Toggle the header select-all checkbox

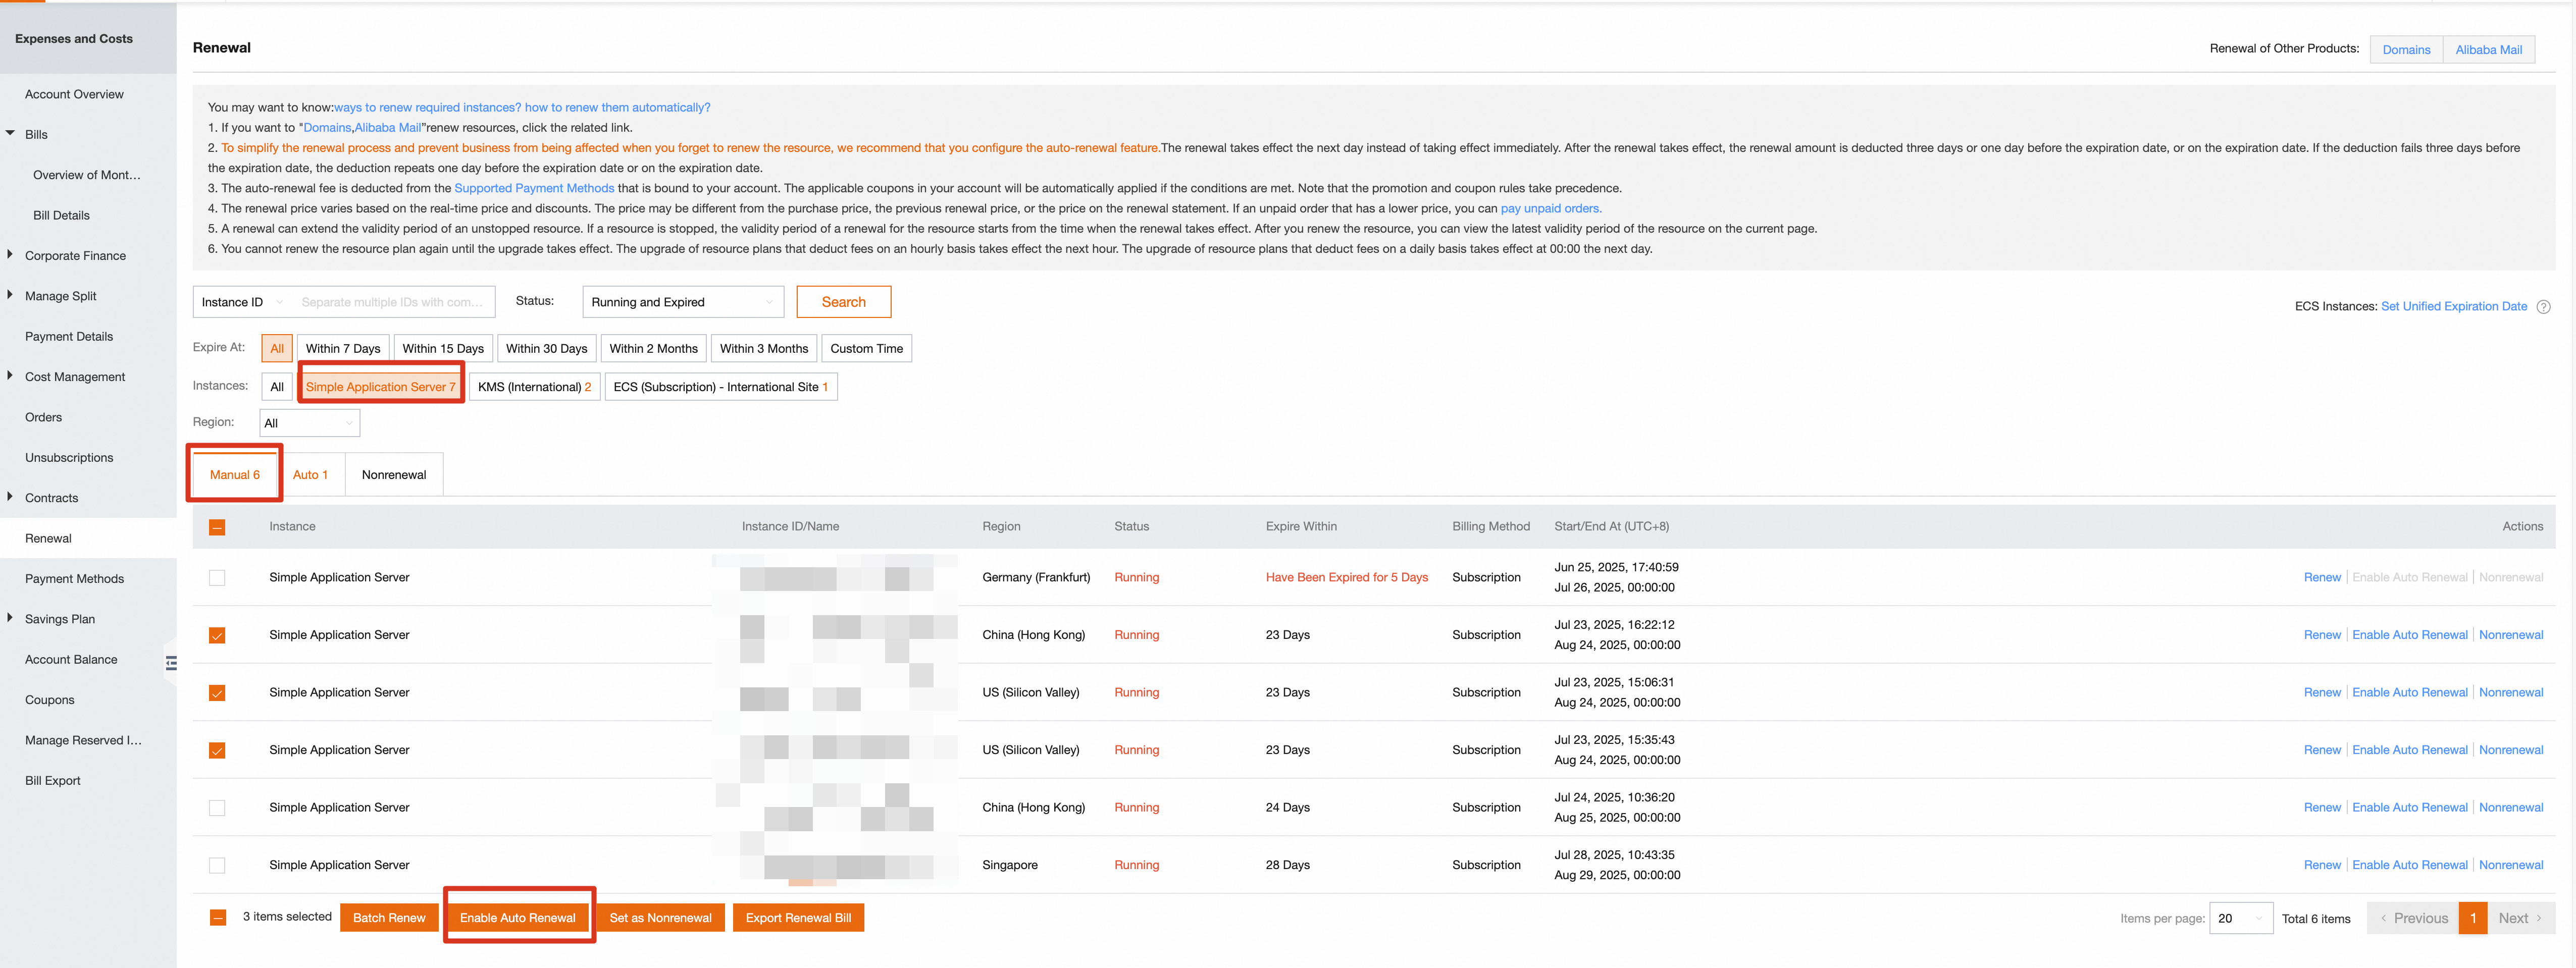click(x=217, y=527)
